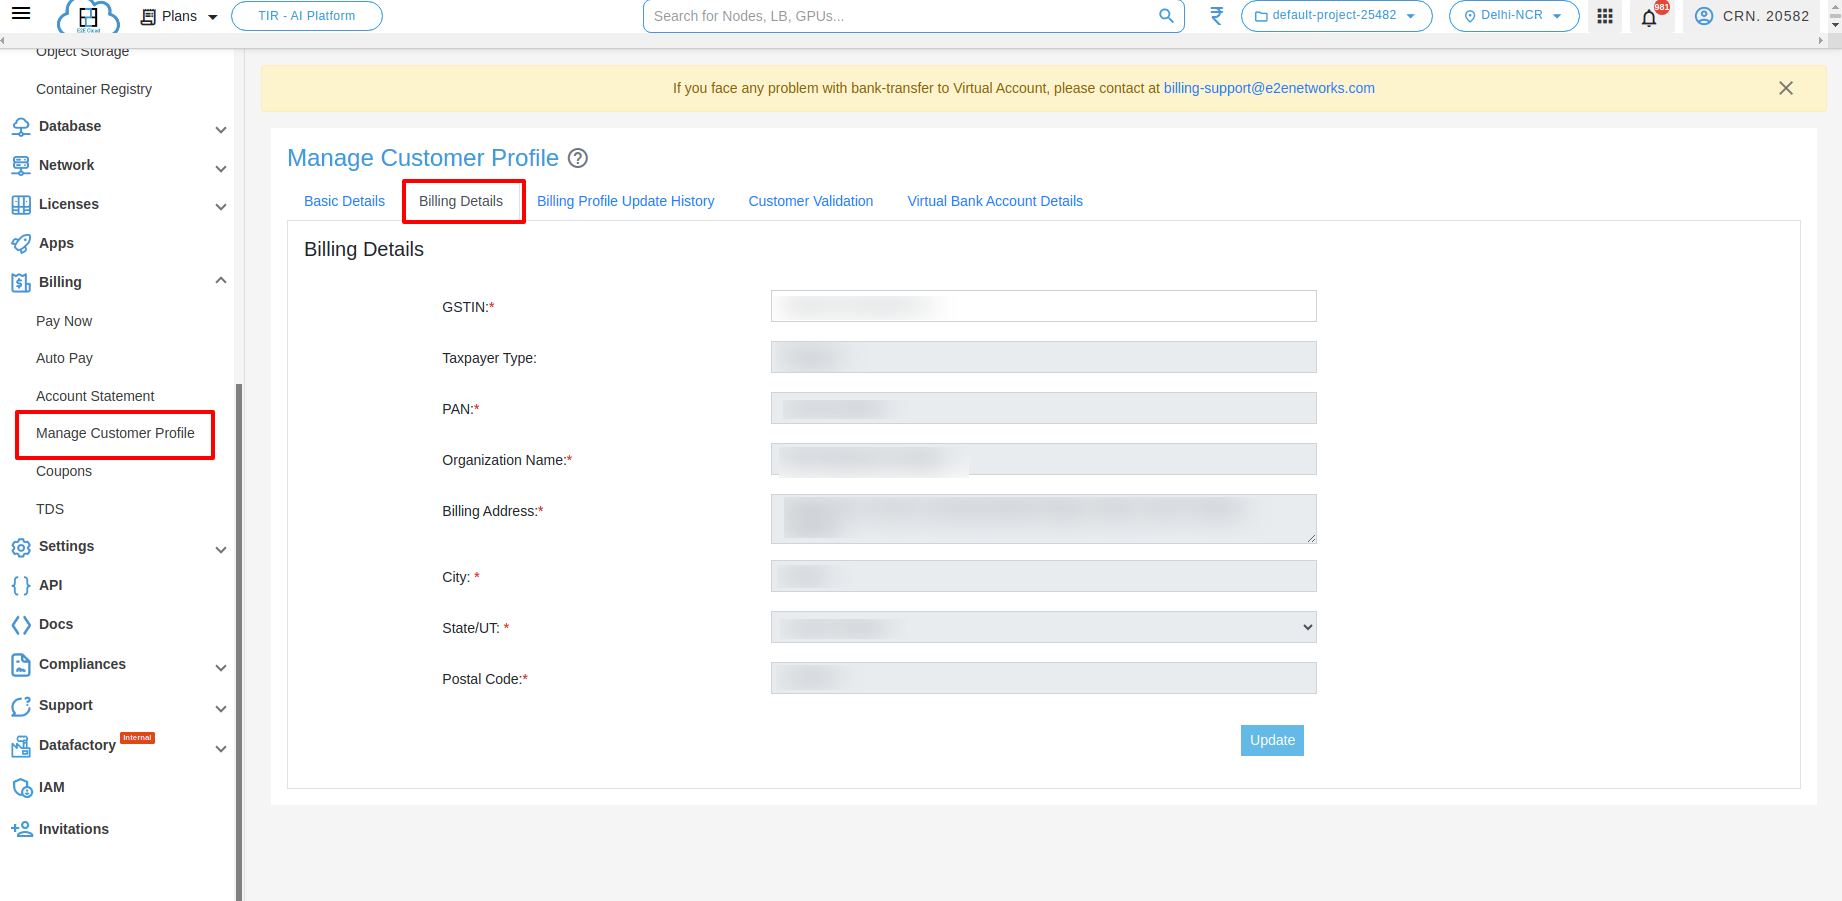Click the E2E Cloud logo
This screenshot has width=1842, height=901.
click(88, 16)
